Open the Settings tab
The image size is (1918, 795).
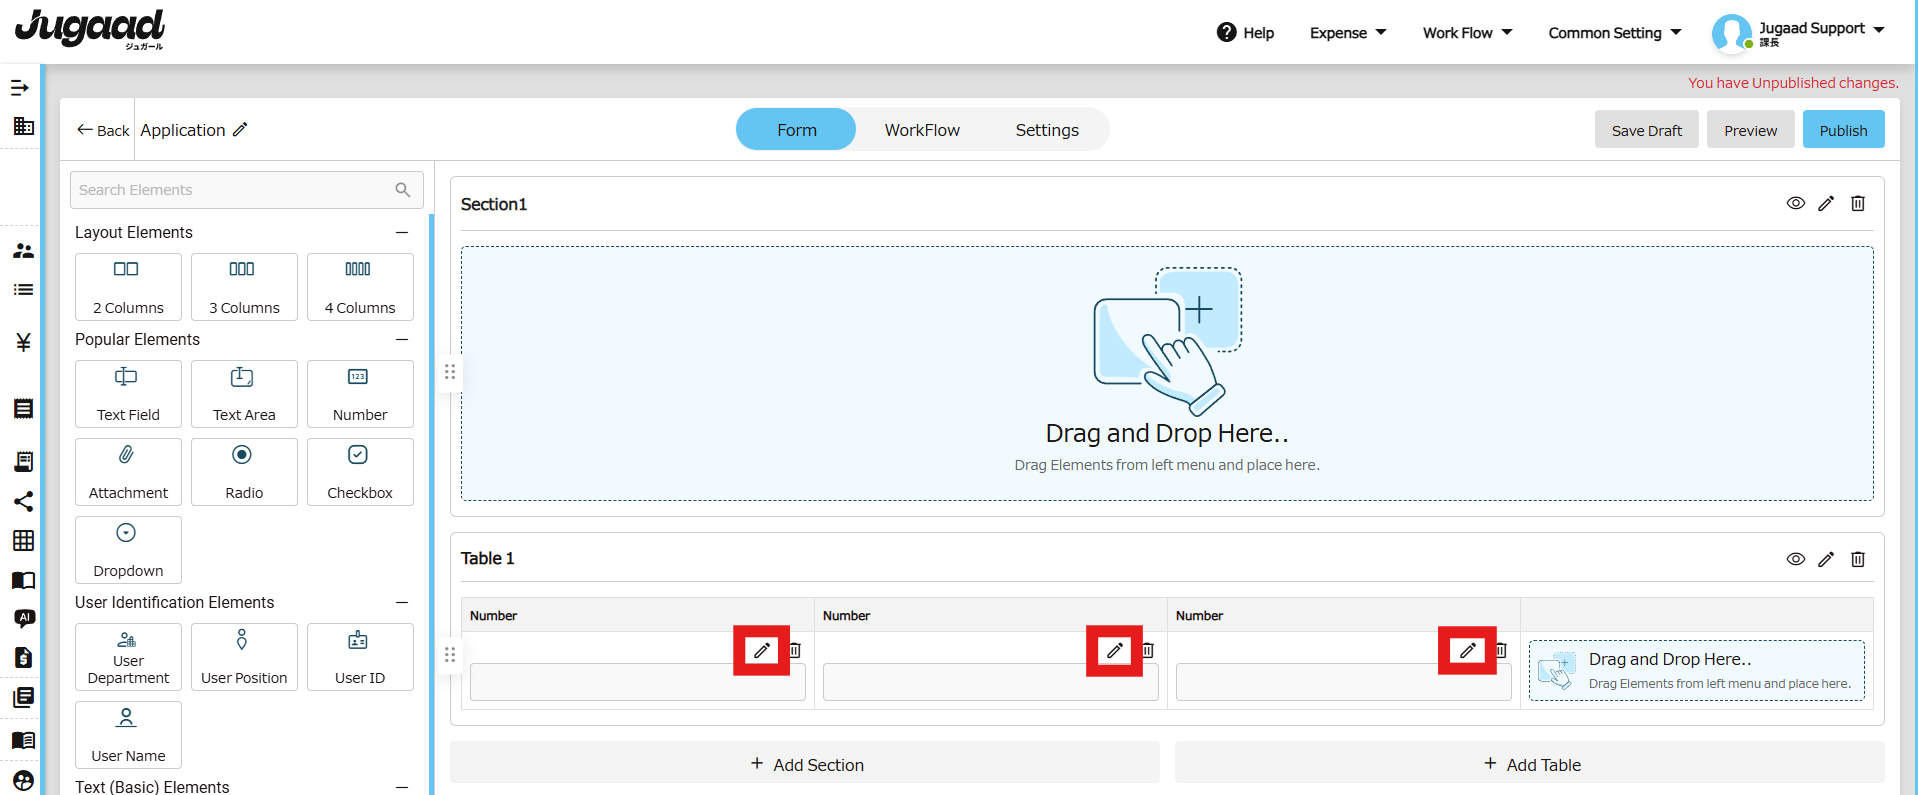[x=1046, y=130]
